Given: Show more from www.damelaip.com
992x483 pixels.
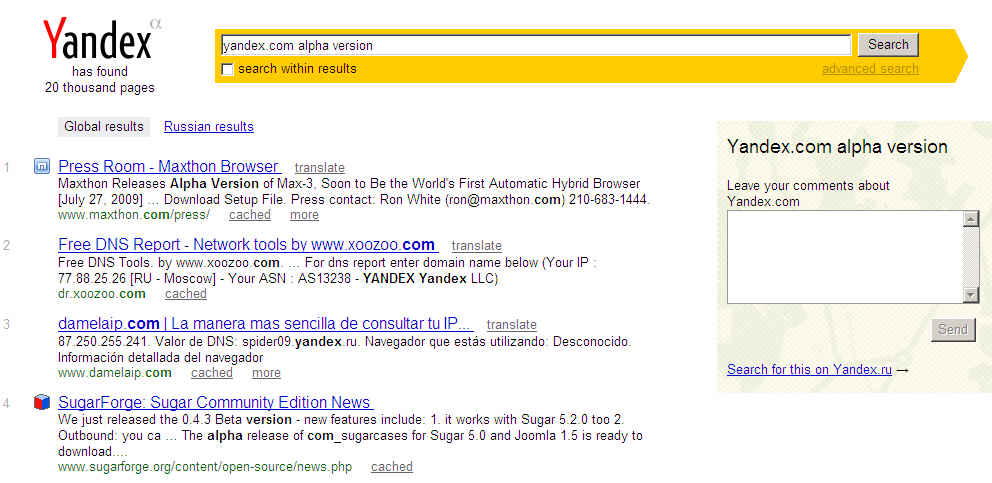Looking at the screenshot, I should [x=266, y=373].
